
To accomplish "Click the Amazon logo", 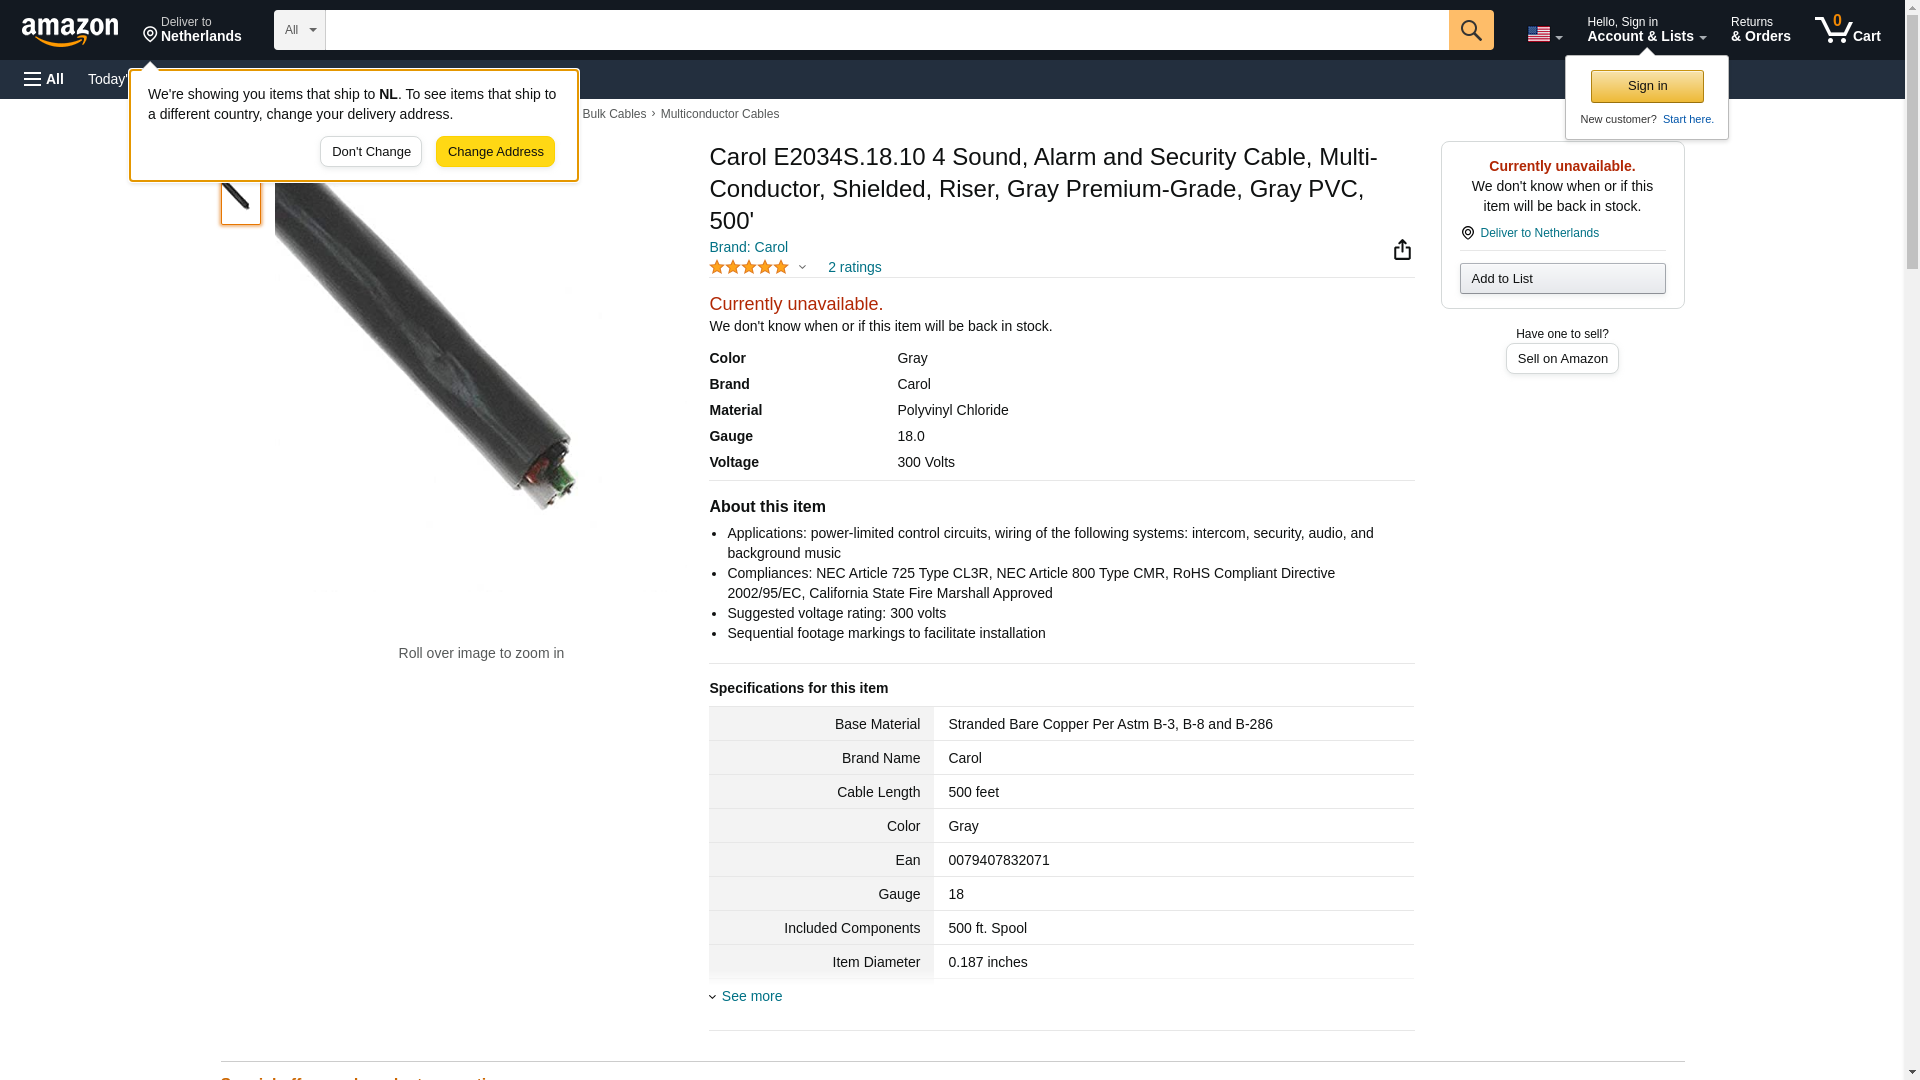I will (x=70, y=31).
